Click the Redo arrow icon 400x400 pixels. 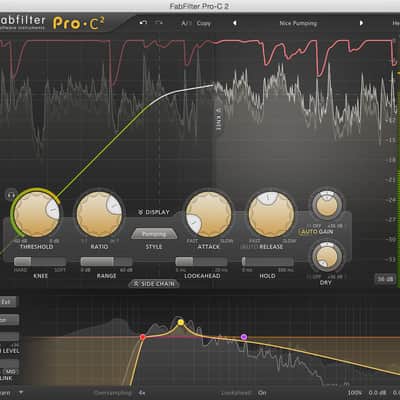pyautogui.click(x=159, y=23)
